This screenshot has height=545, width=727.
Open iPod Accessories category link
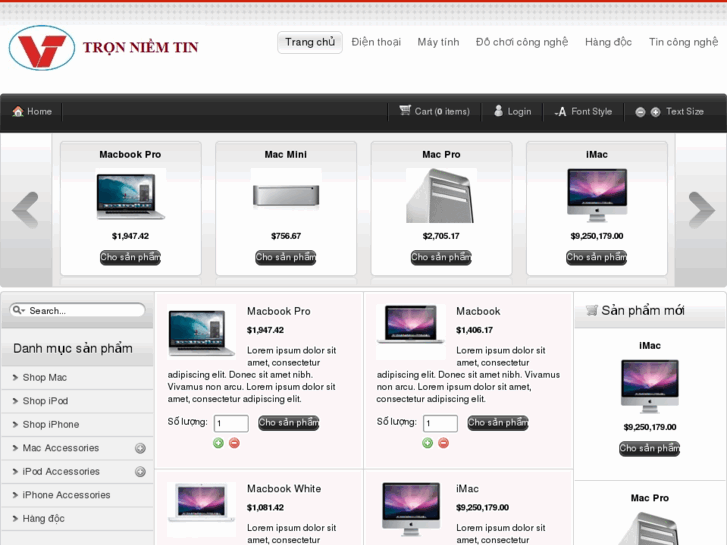coord(61,472)
